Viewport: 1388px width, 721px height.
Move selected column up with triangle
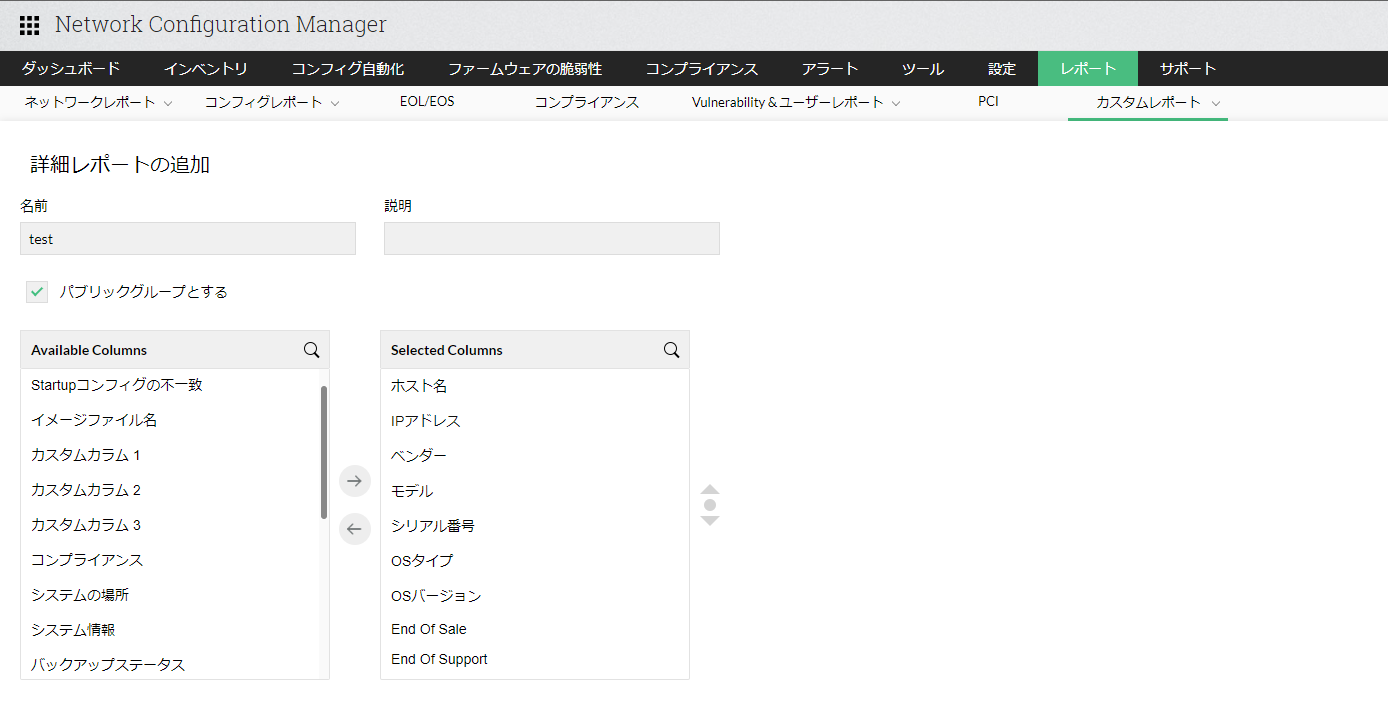click(x=710, y=489)
